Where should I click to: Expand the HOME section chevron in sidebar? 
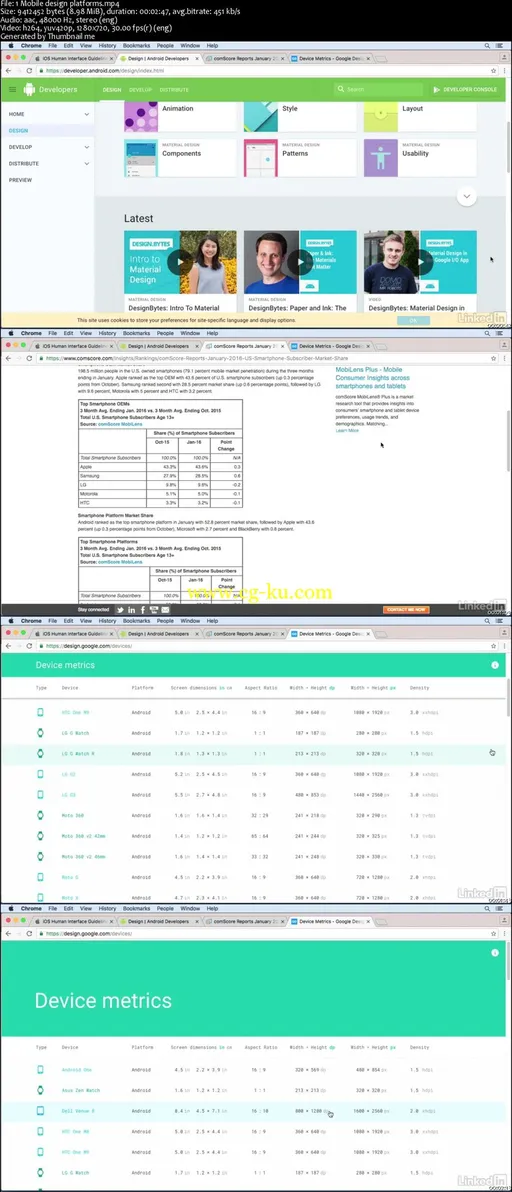(x=87, y=114)
